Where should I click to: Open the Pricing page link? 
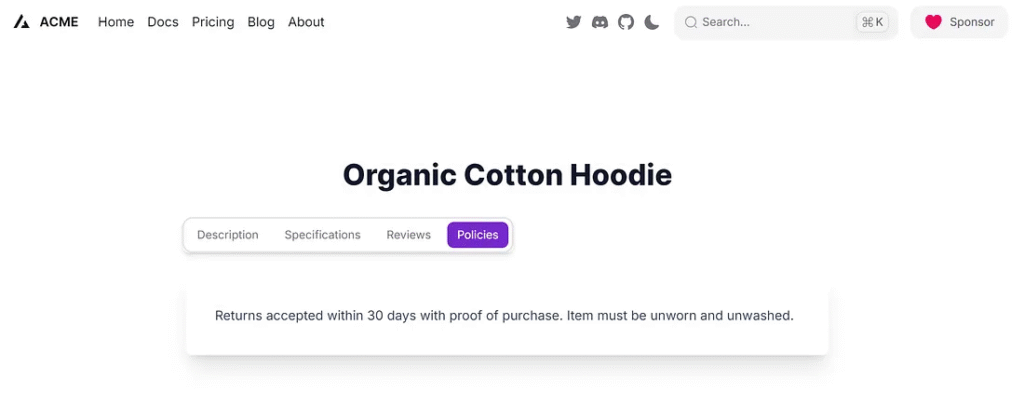tap(213, 22)
